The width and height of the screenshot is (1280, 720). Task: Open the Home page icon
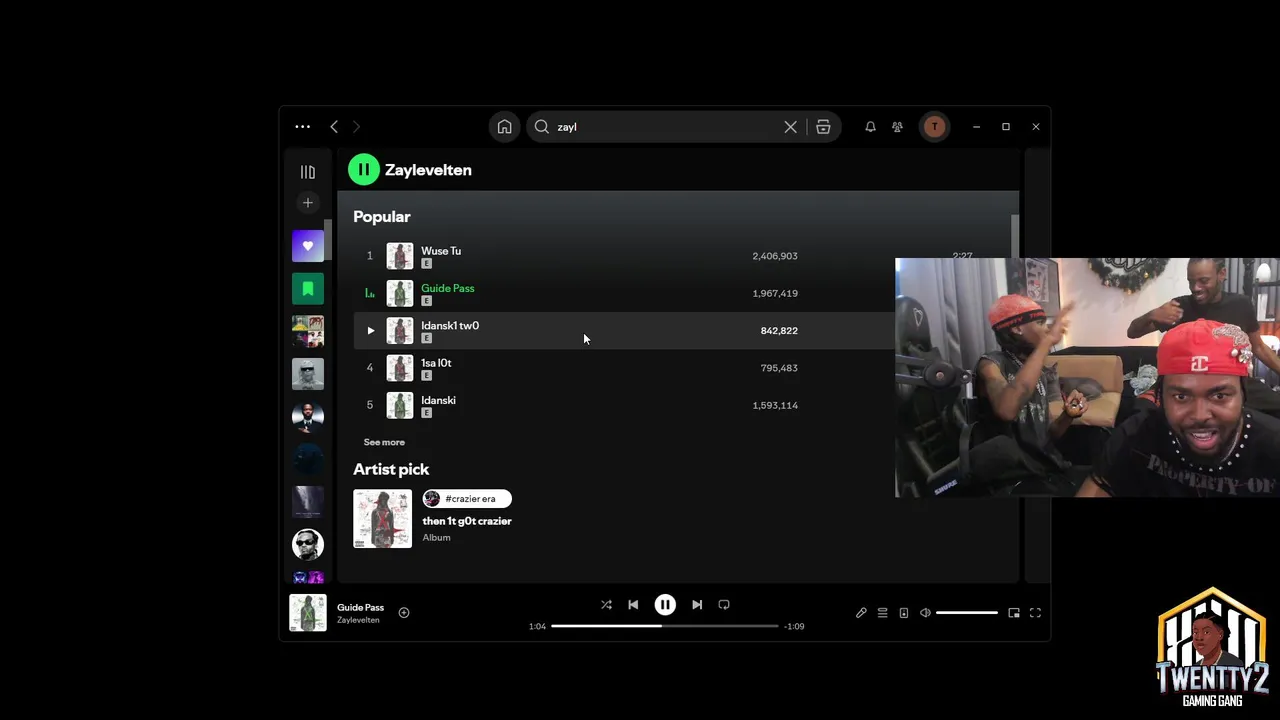tap(504, 127)
